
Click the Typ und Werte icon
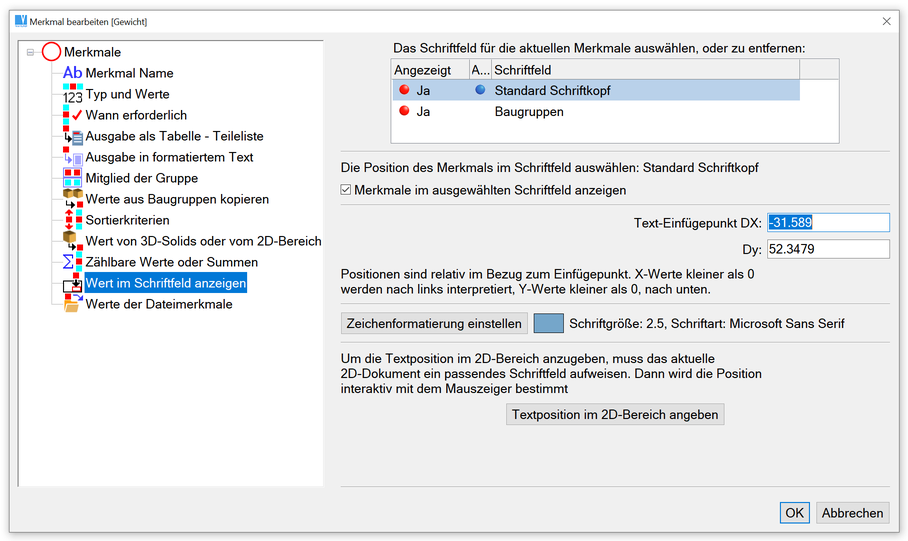coord(72,94)
